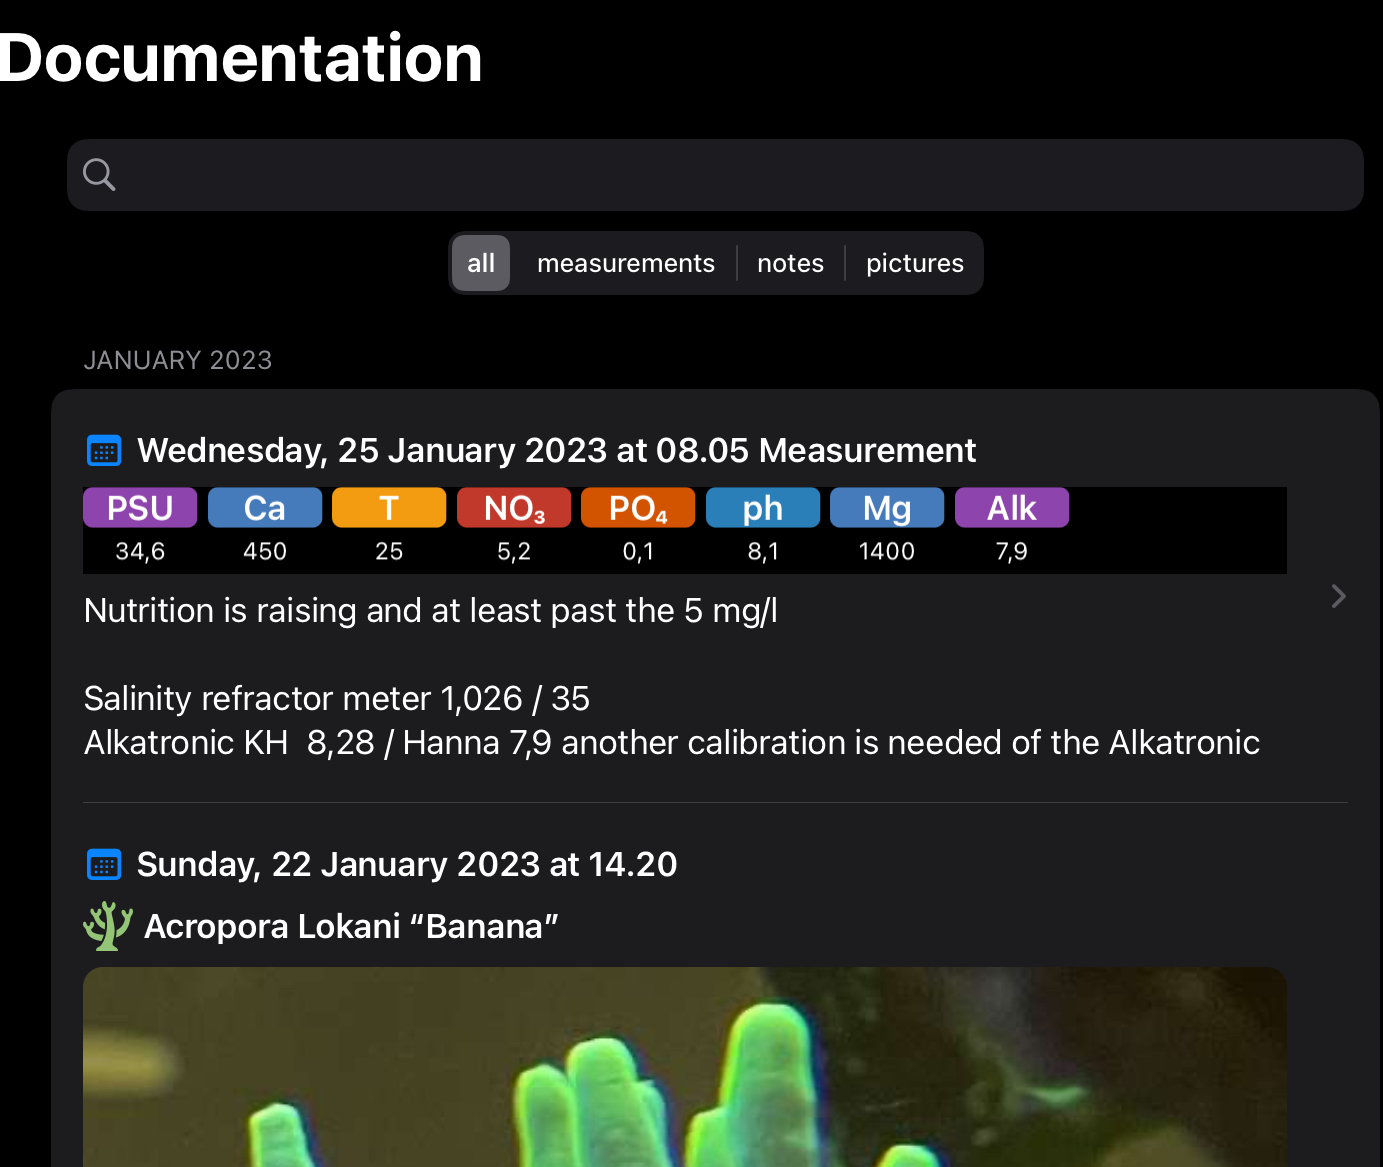Select the purple Alk alkalinity badge
Image resolution: width=1383 pixels, height=1167 pixels.
click(1012, 508)
